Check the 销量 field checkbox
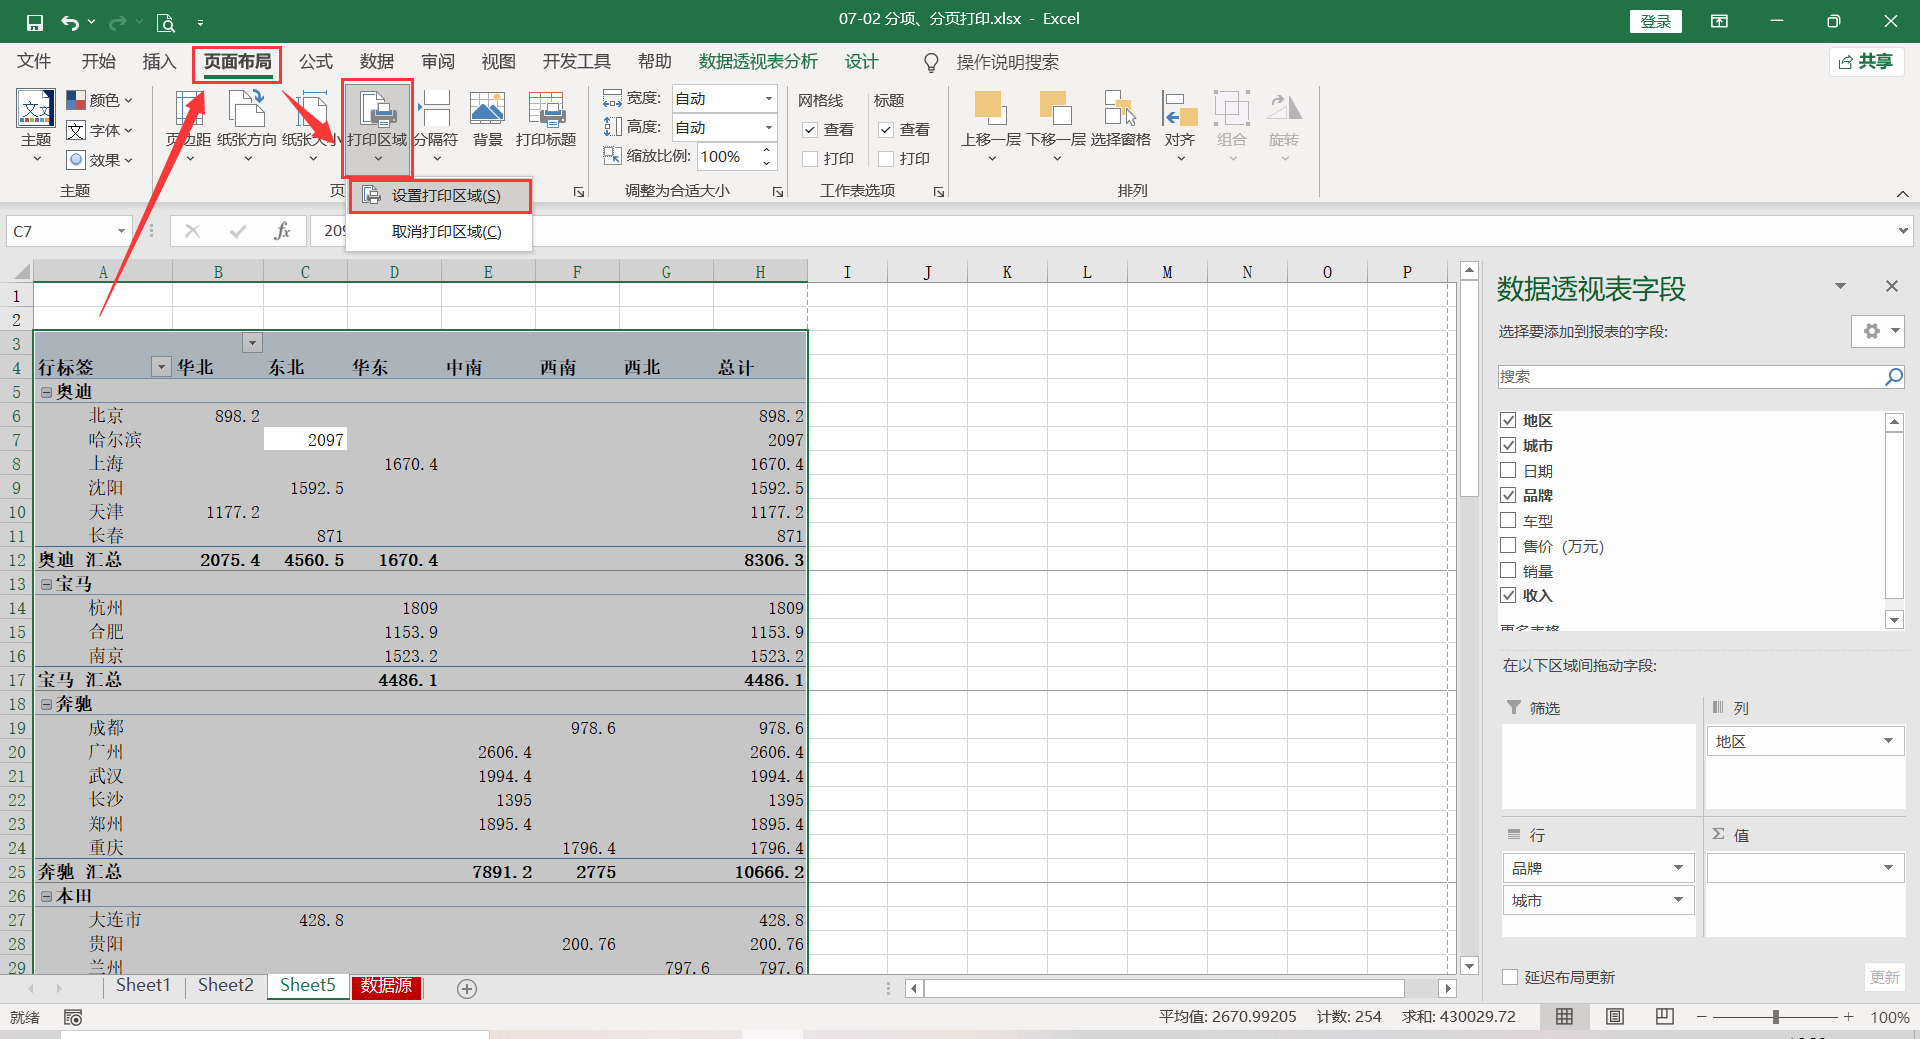 1509,570
